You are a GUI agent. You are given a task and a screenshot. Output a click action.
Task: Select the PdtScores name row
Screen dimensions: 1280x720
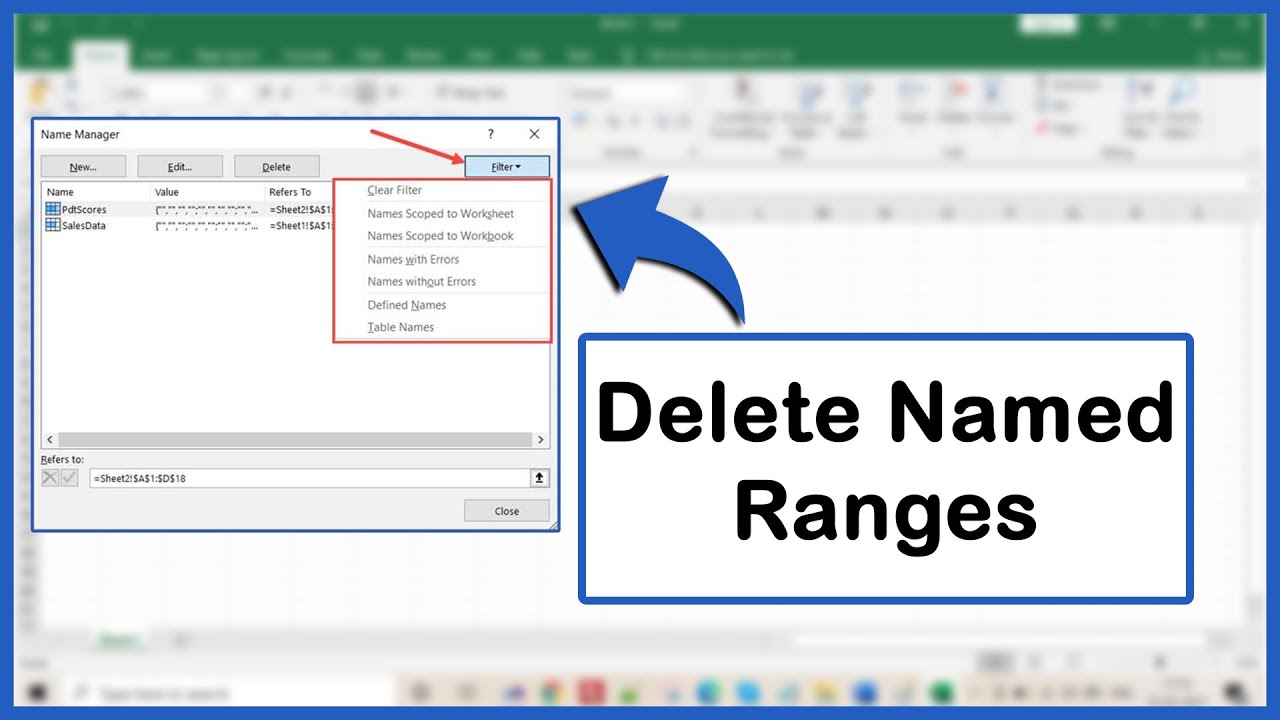(x=188, y=209)
